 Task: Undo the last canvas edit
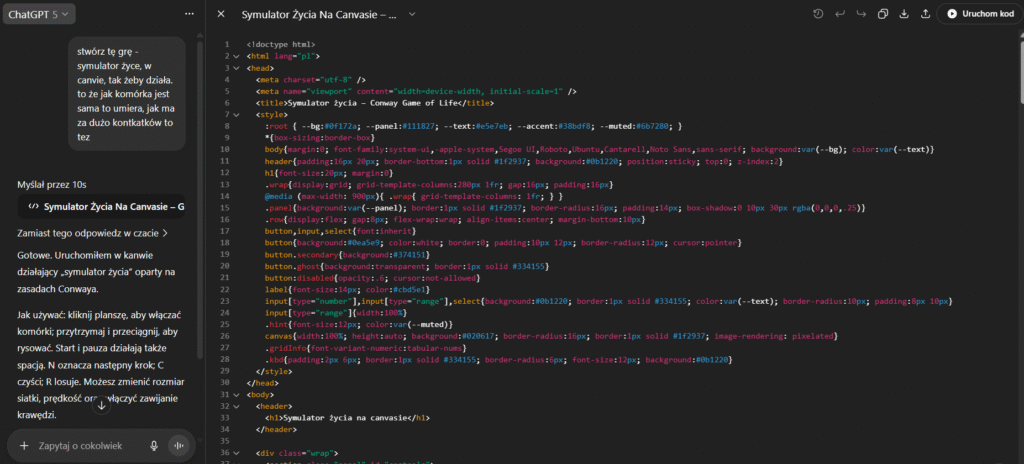[840, 14]
